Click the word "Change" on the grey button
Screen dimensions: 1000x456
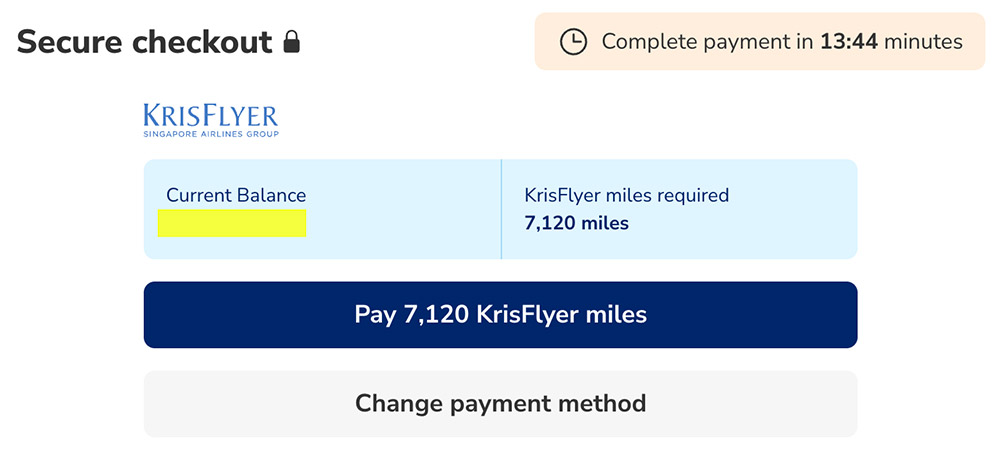point(400,404)
